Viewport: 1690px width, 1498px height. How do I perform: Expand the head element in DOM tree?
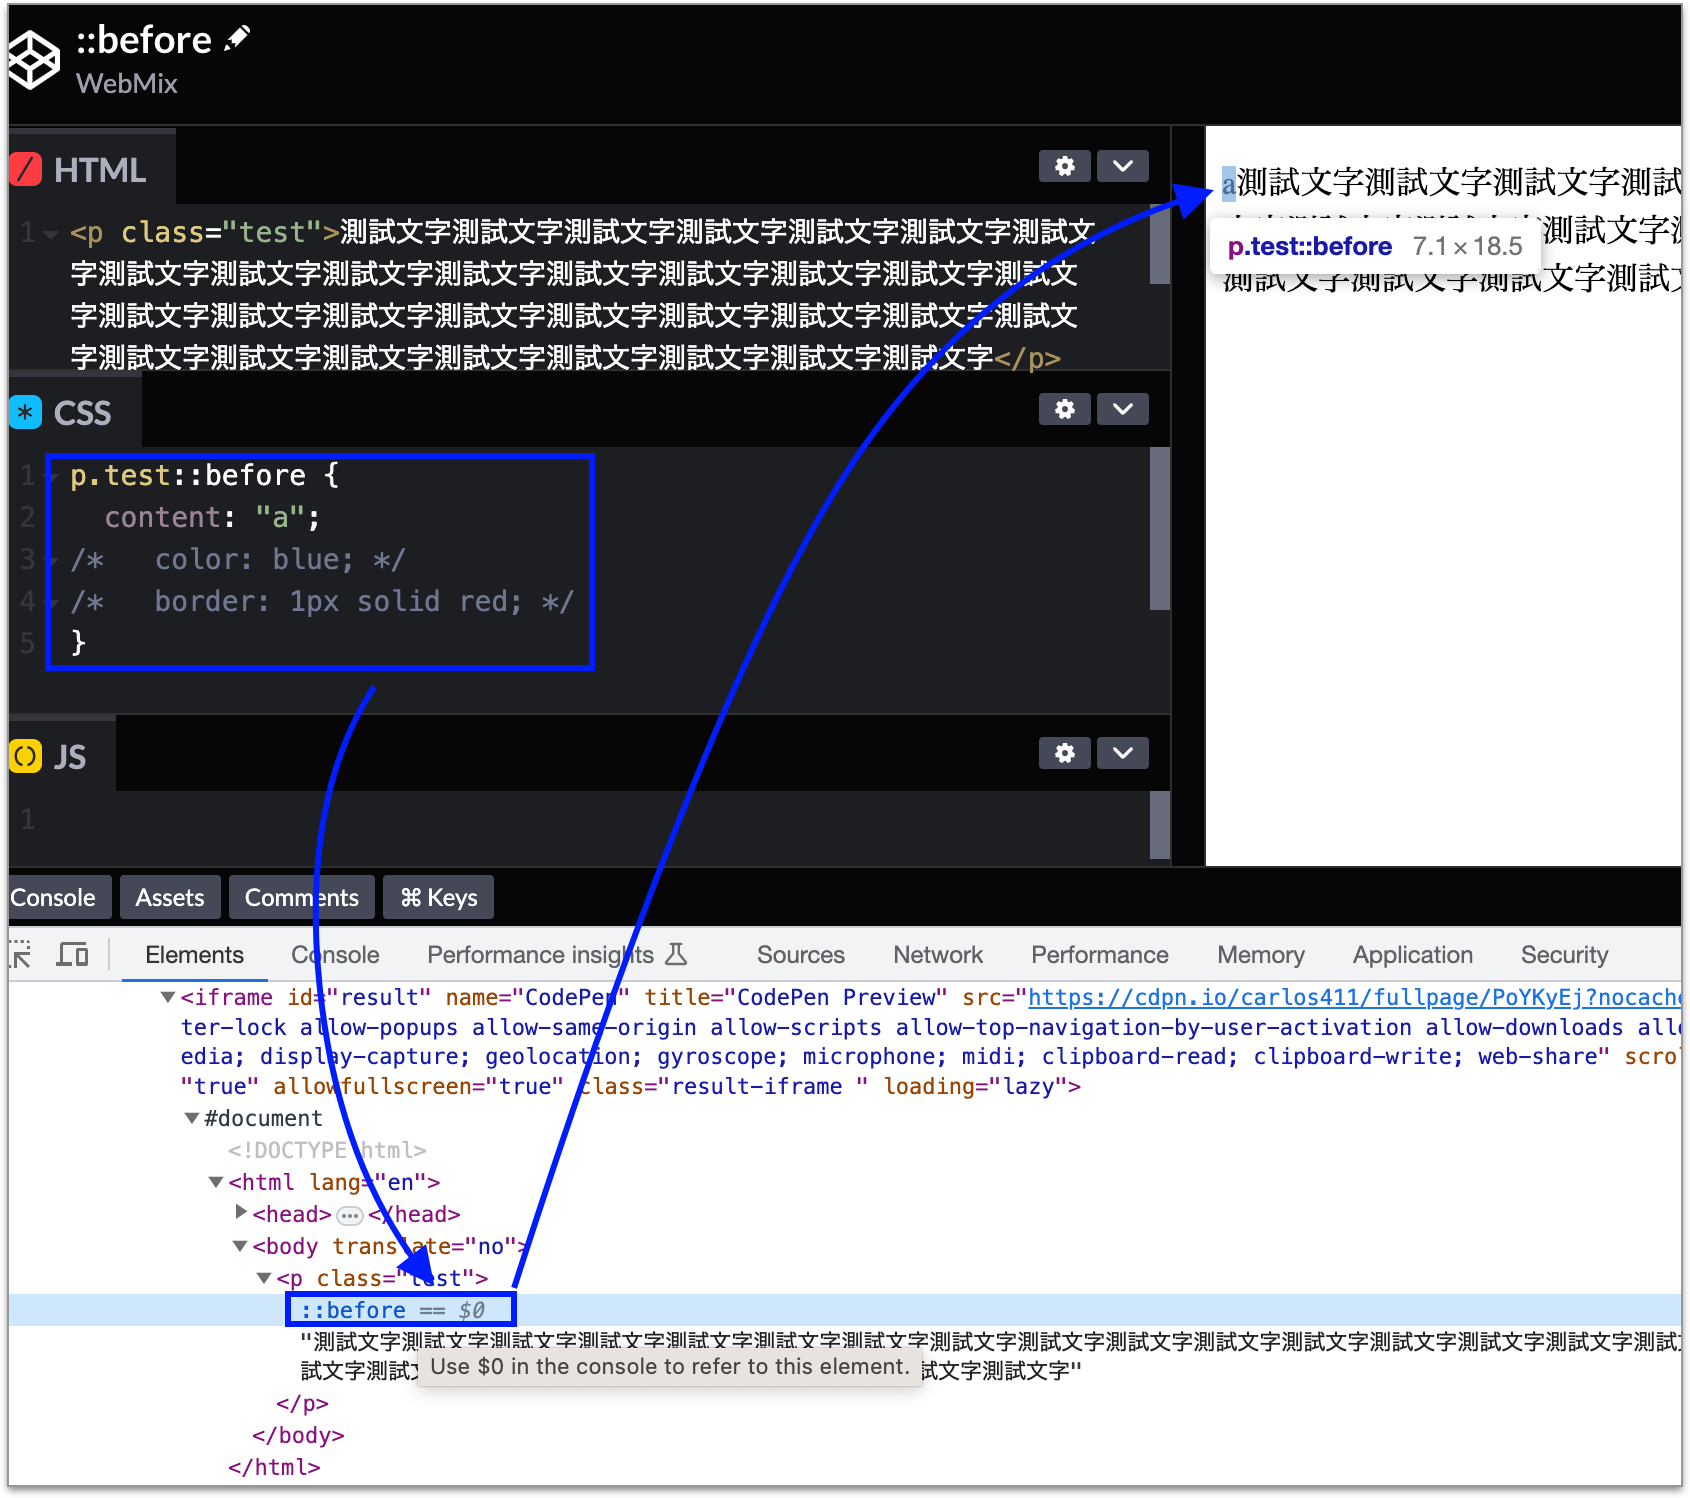241,1212
